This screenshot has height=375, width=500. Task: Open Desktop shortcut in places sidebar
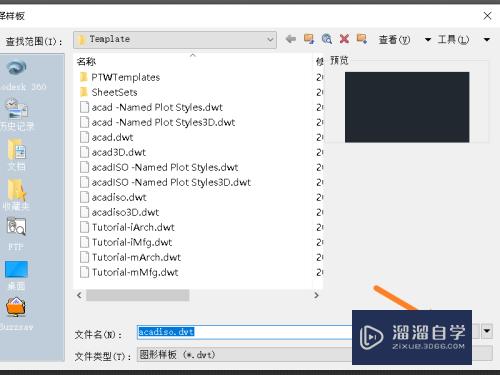[16, 275]
